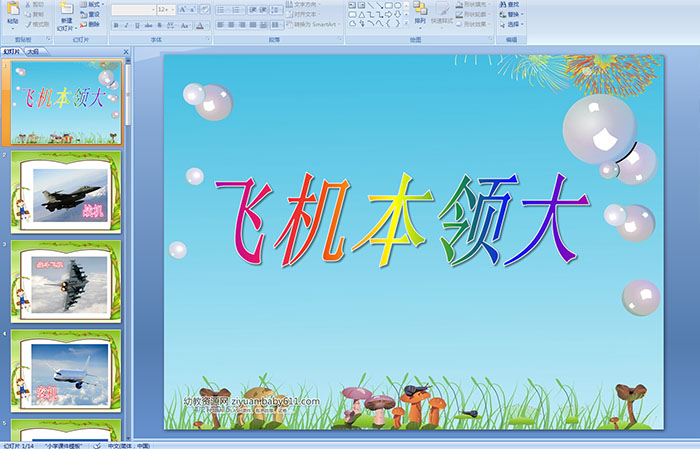
Task: Decrease font size with Shrink Font
Action: (x=193, y=9)
